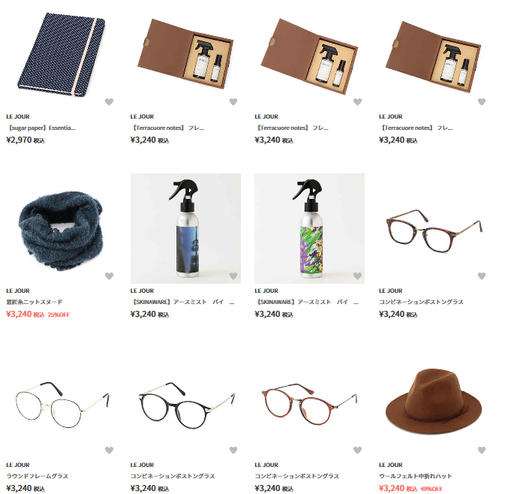Image resolution: width=511 pixels, height=494 pixels.
Task: Like the first Terracuore notes gift box
Action: pyautogui.click(x=233, y=102)
